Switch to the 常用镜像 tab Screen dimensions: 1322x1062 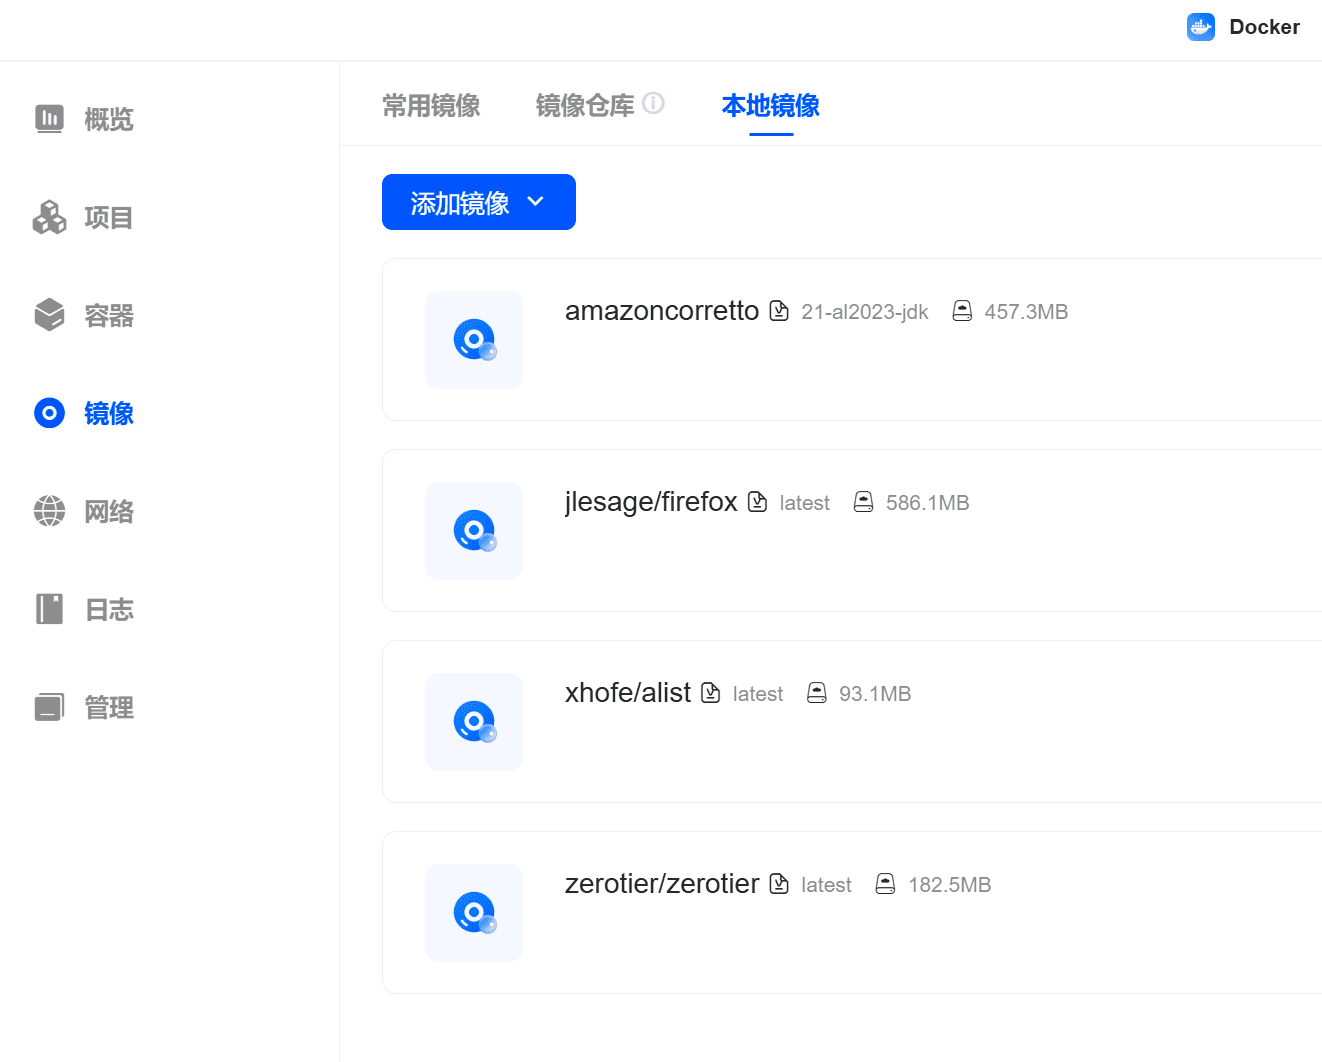(x=431, y=105)
